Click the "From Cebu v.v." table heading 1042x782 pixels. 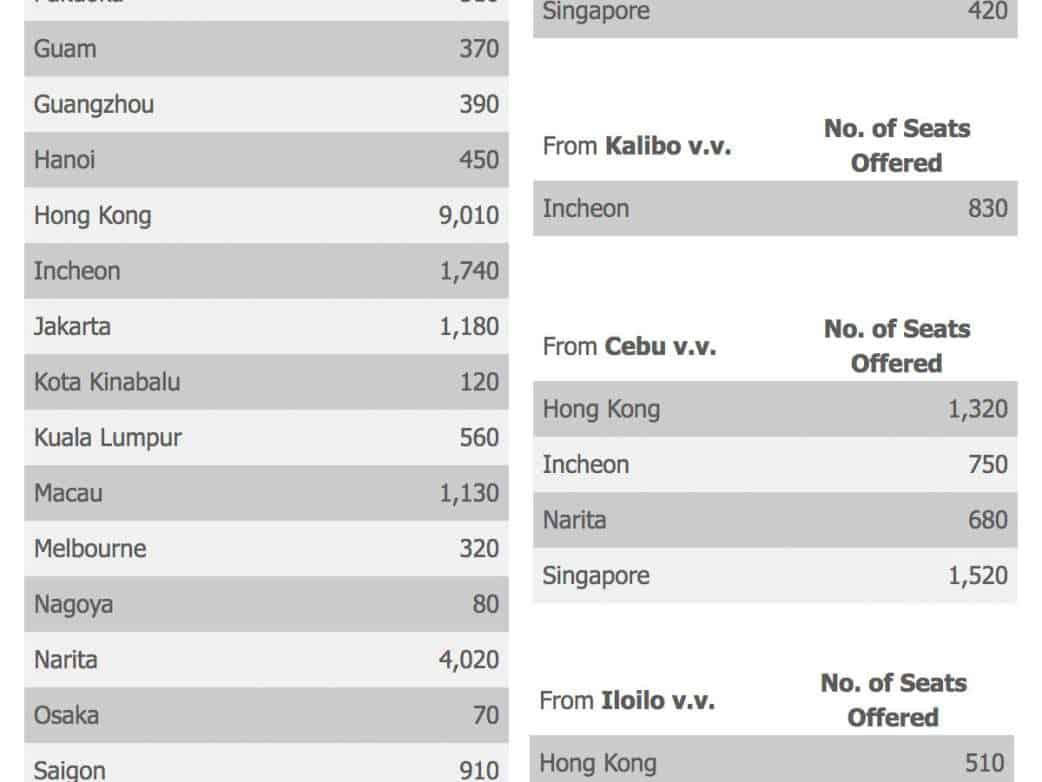629,347
